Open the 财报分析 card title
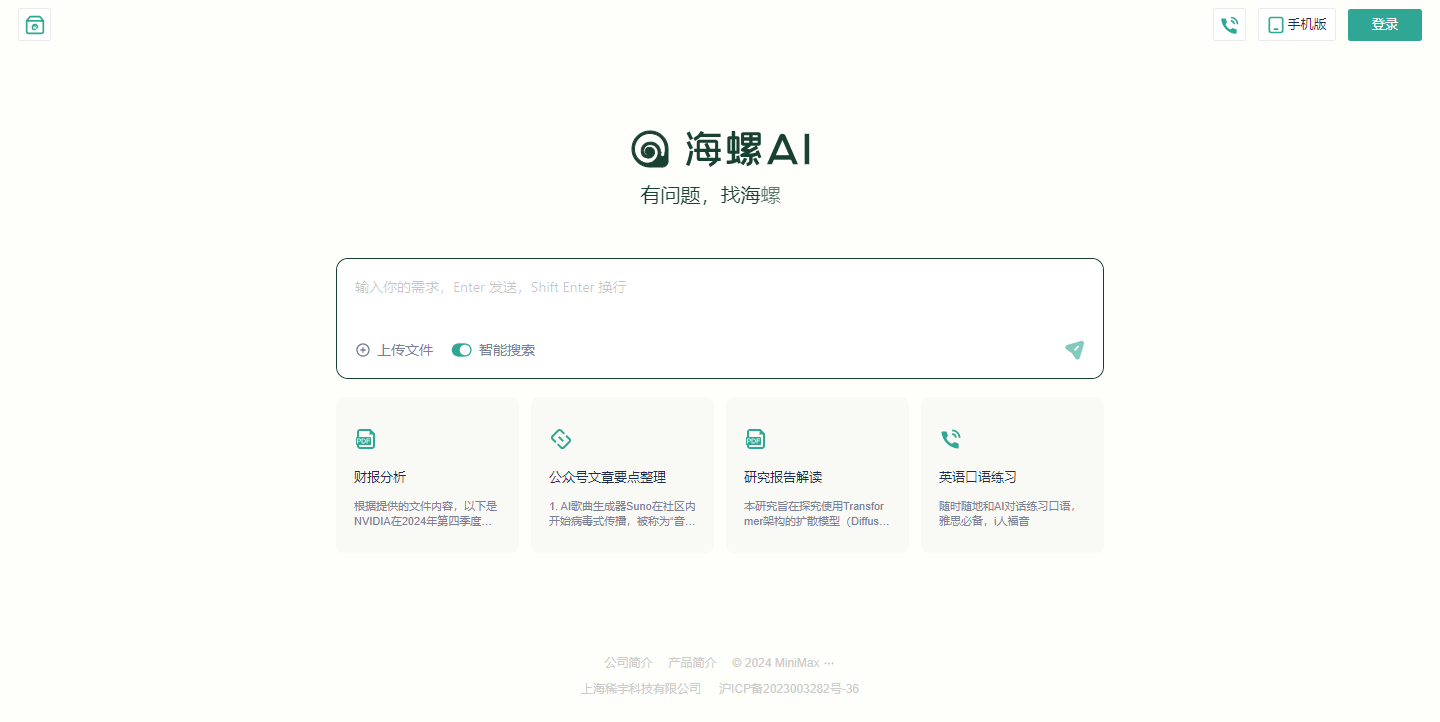 380,477
